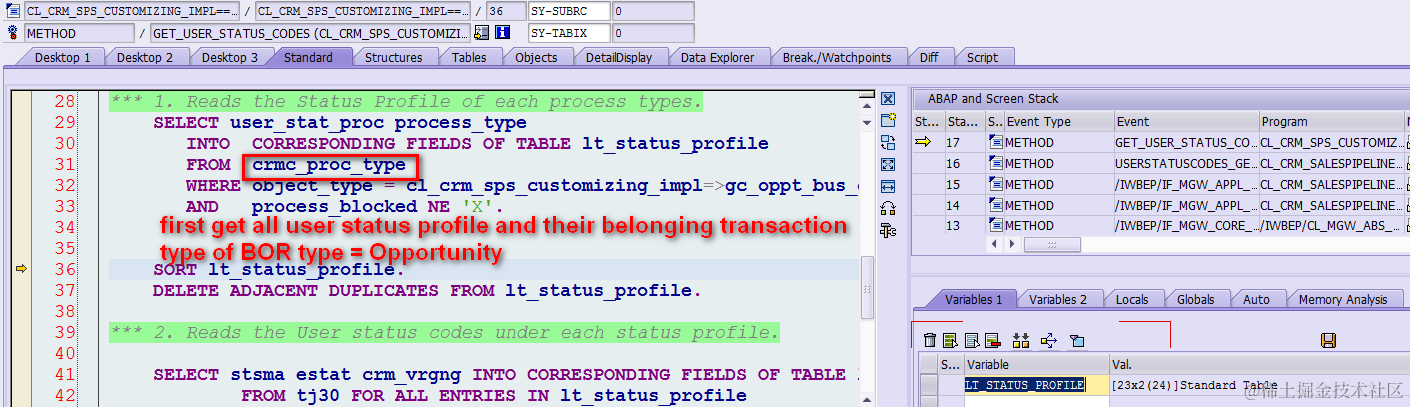Click the METHOD type field

click(x=78, y=33)
